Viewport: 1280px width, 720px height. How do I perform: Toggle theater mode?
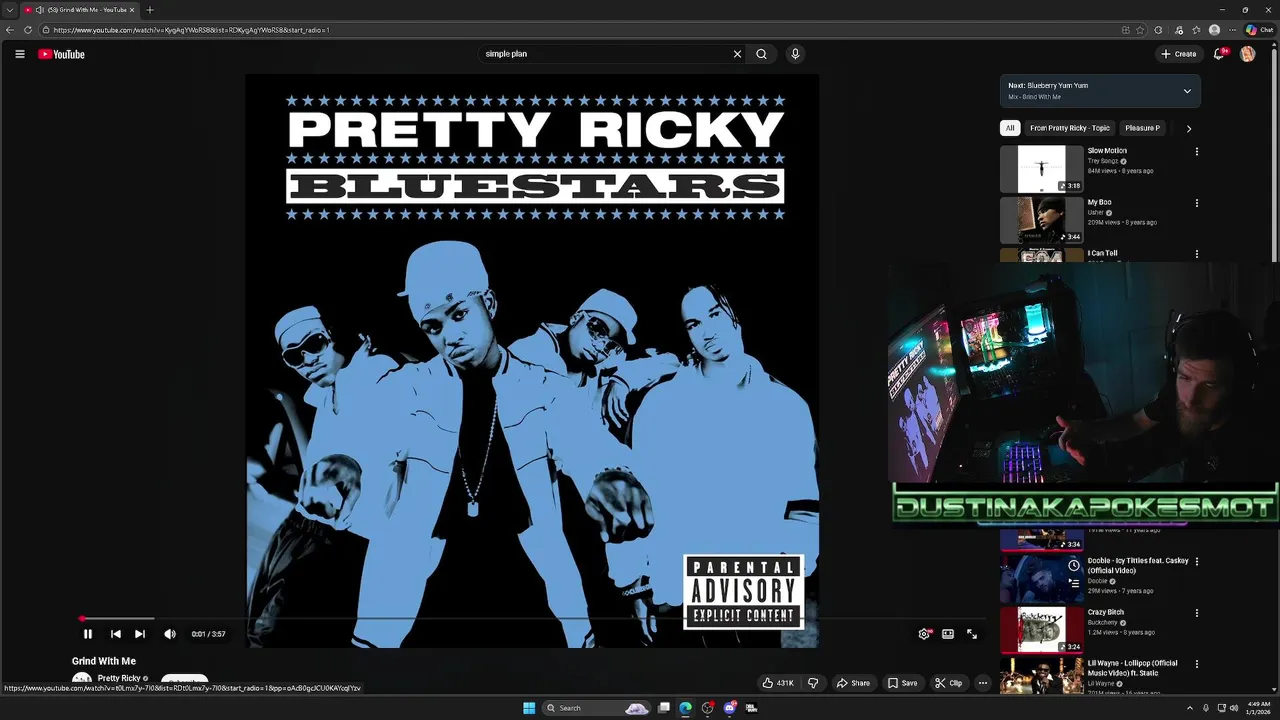[948, 634]
